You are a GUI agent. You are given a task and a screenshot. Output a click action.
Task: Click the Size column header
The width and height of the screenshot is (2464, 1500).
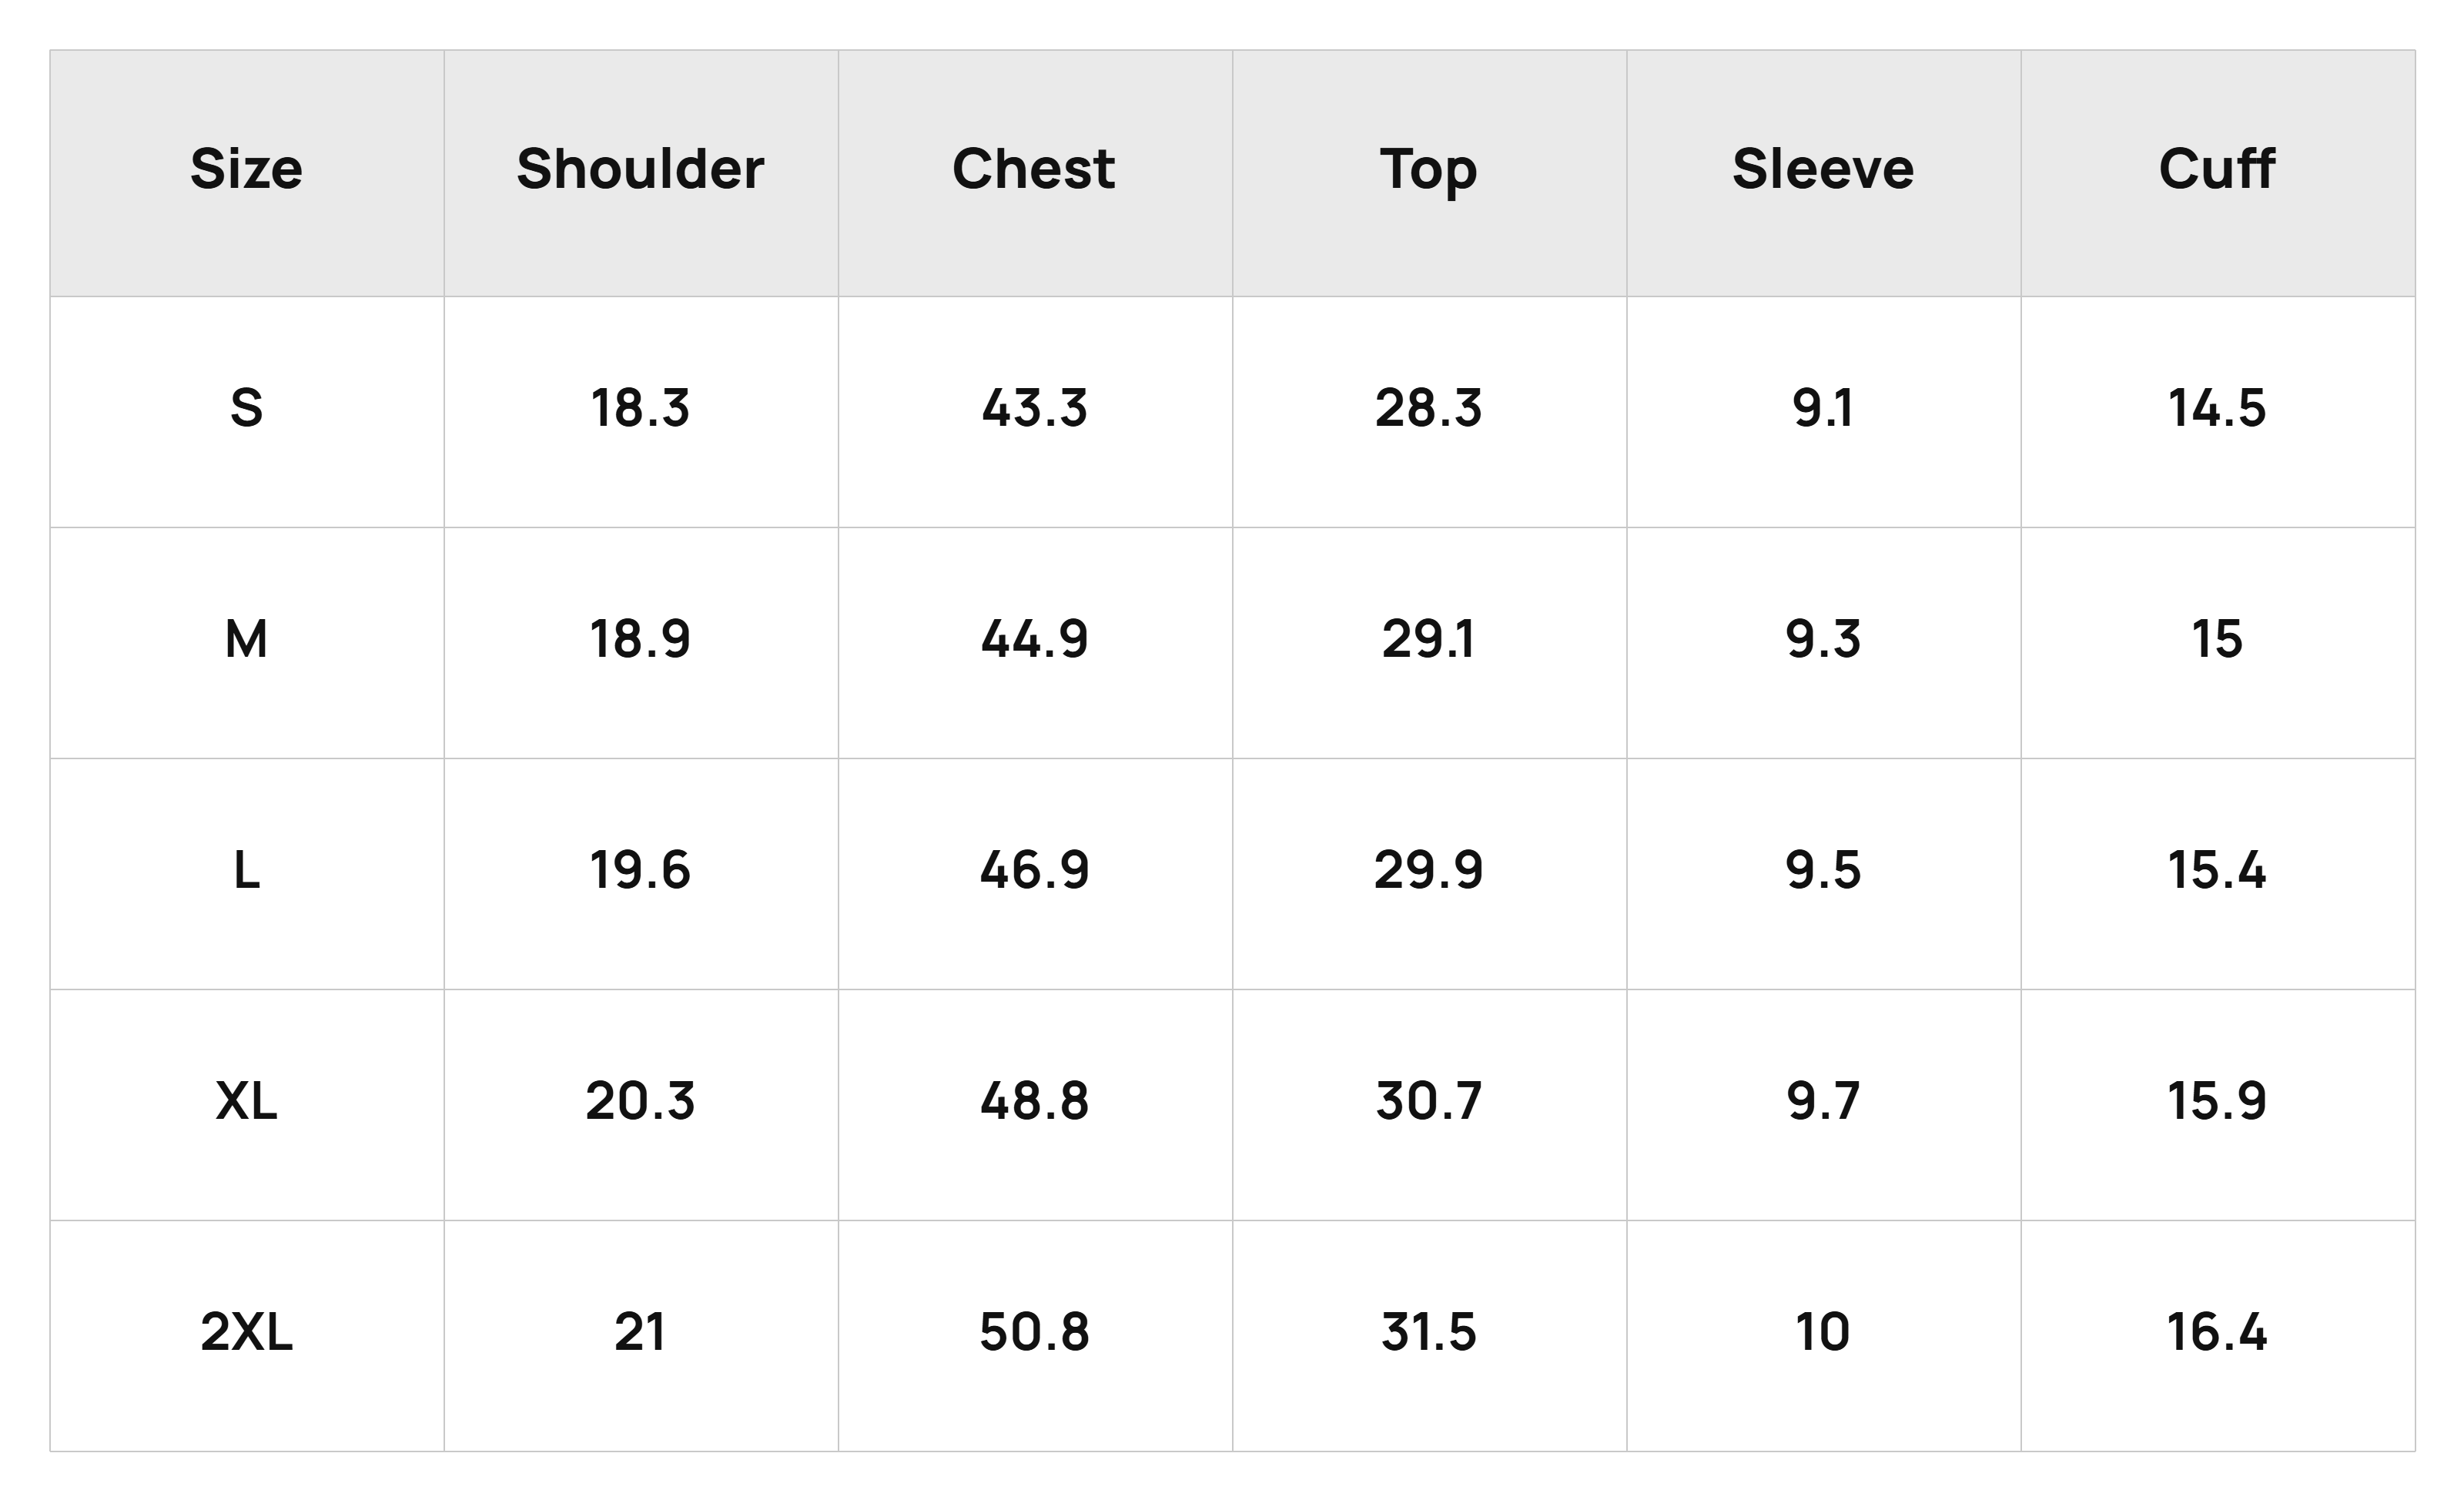coord(246,168)
